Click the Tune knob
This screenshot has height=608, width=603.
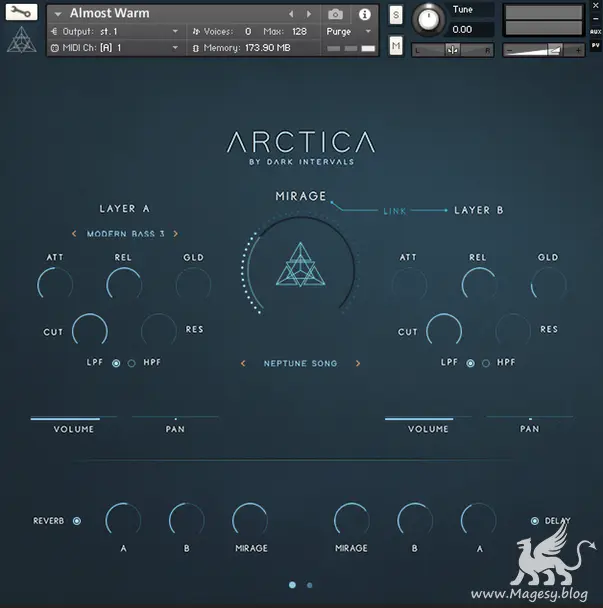(428, 19)
